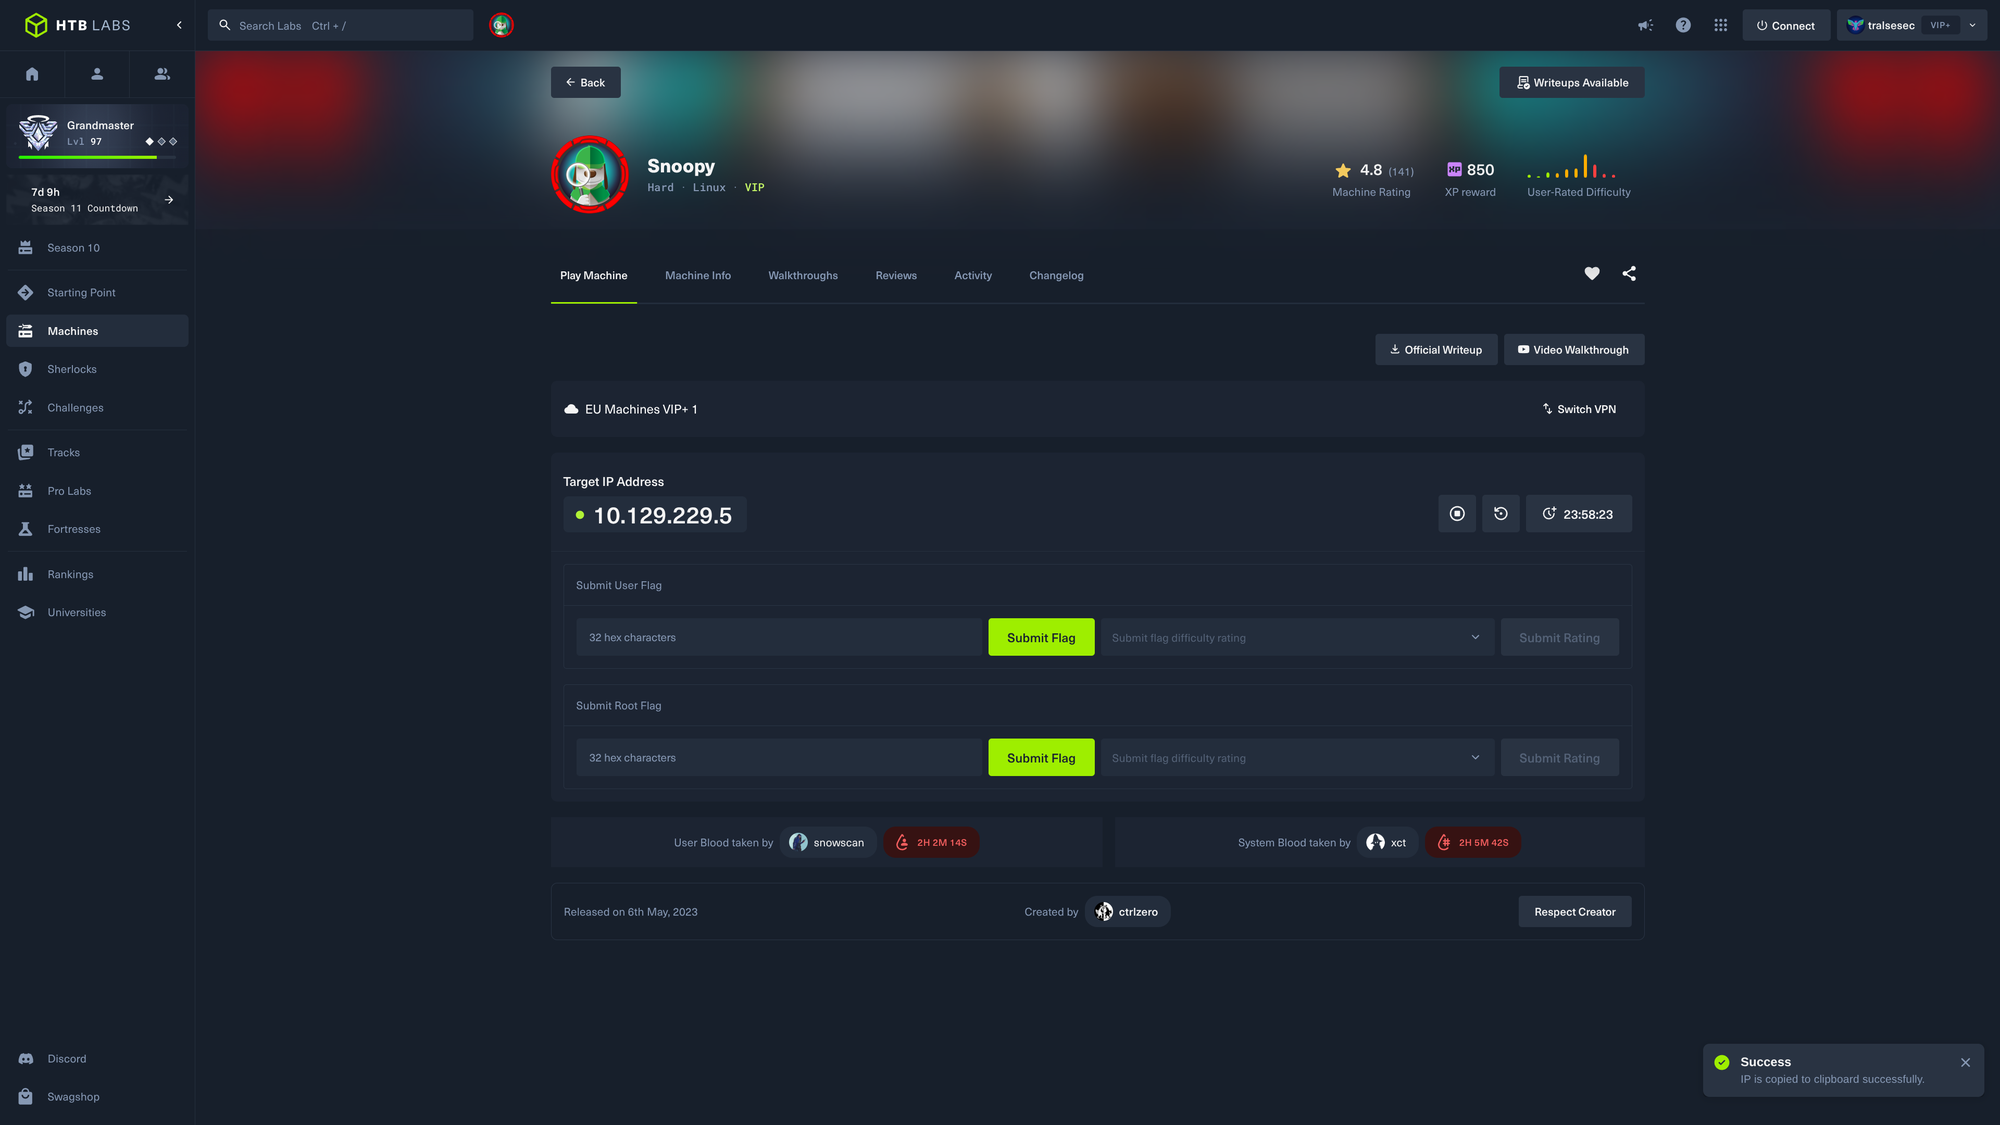The image size is (2000, 1125).
Task: Open xct's profile
Action: pyautogui.click(x=1387, y=842)
